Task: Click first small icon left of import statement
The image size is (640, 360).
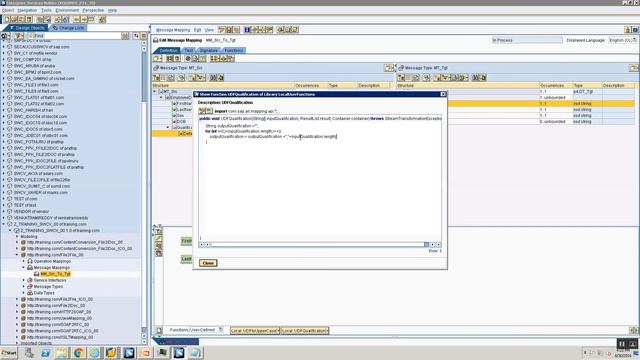Action: click(202, 111)
